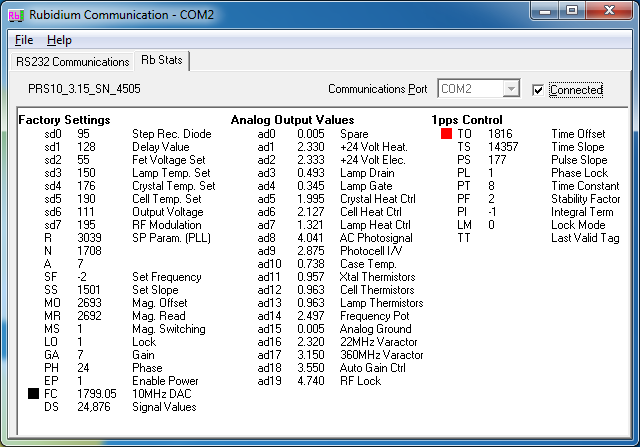Switch to the RS232 Communications tab
This screenshot has width=640, height=447.
point(73,62)
